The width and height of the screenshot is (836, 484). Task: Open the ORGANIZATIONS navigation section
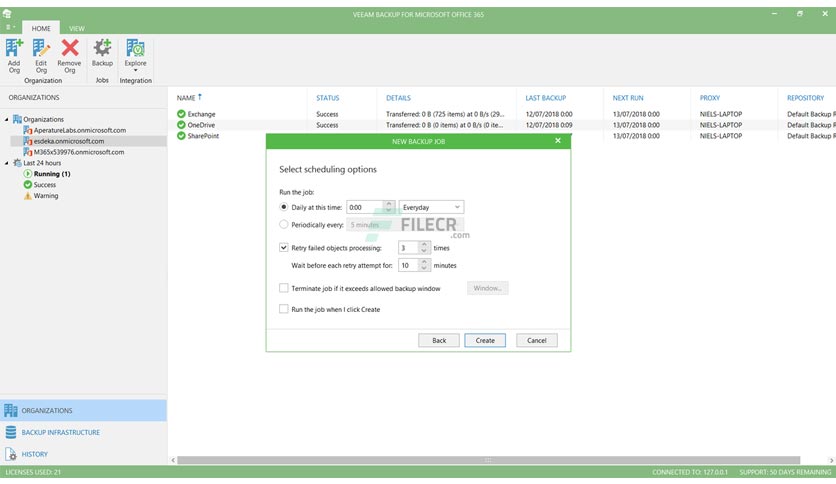pyautogui.click(x=83, y=410)
